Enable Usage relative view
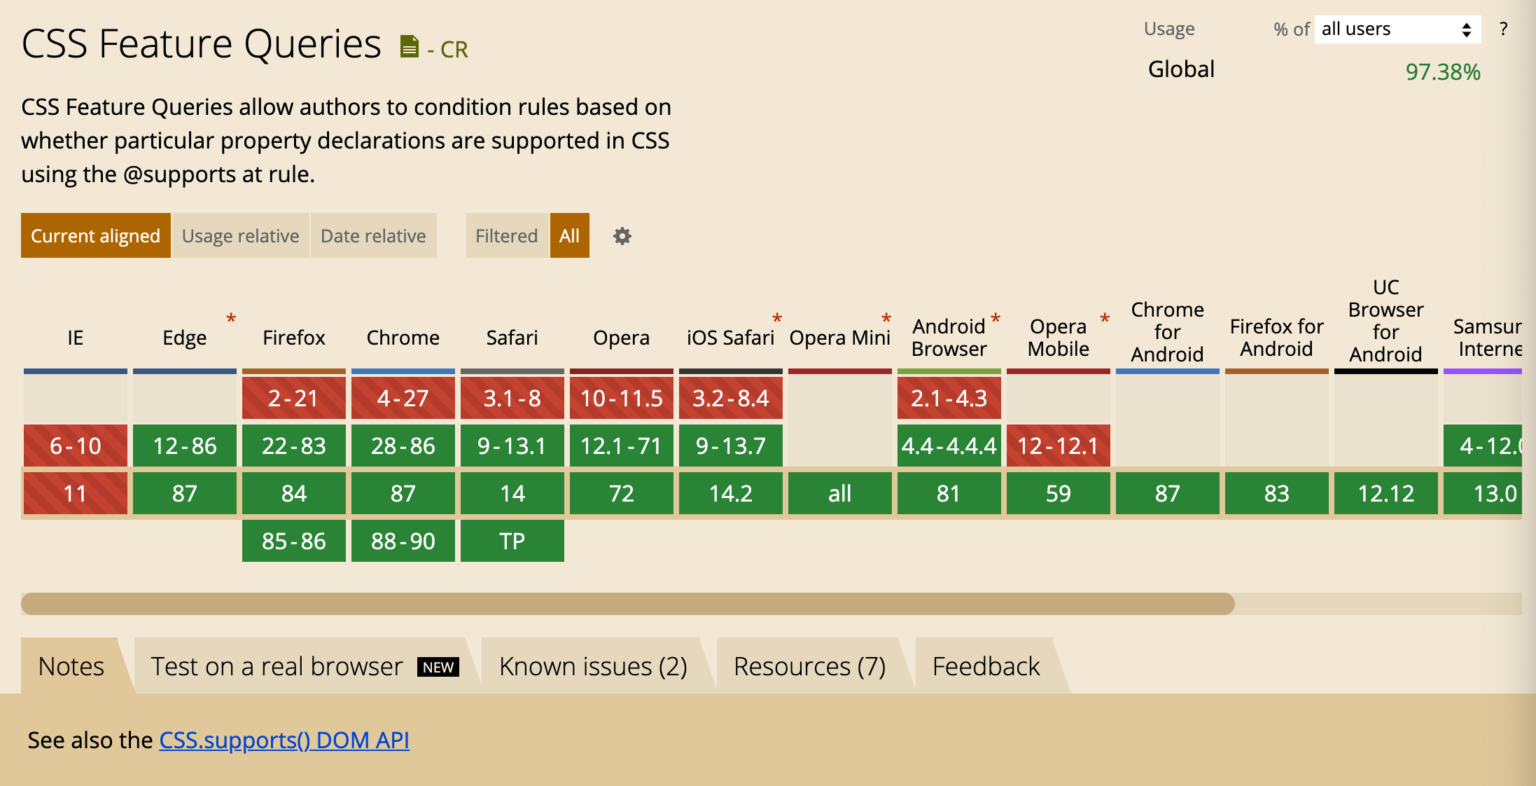The width and height of the screenshot is (1536, 786). [240, 235]
